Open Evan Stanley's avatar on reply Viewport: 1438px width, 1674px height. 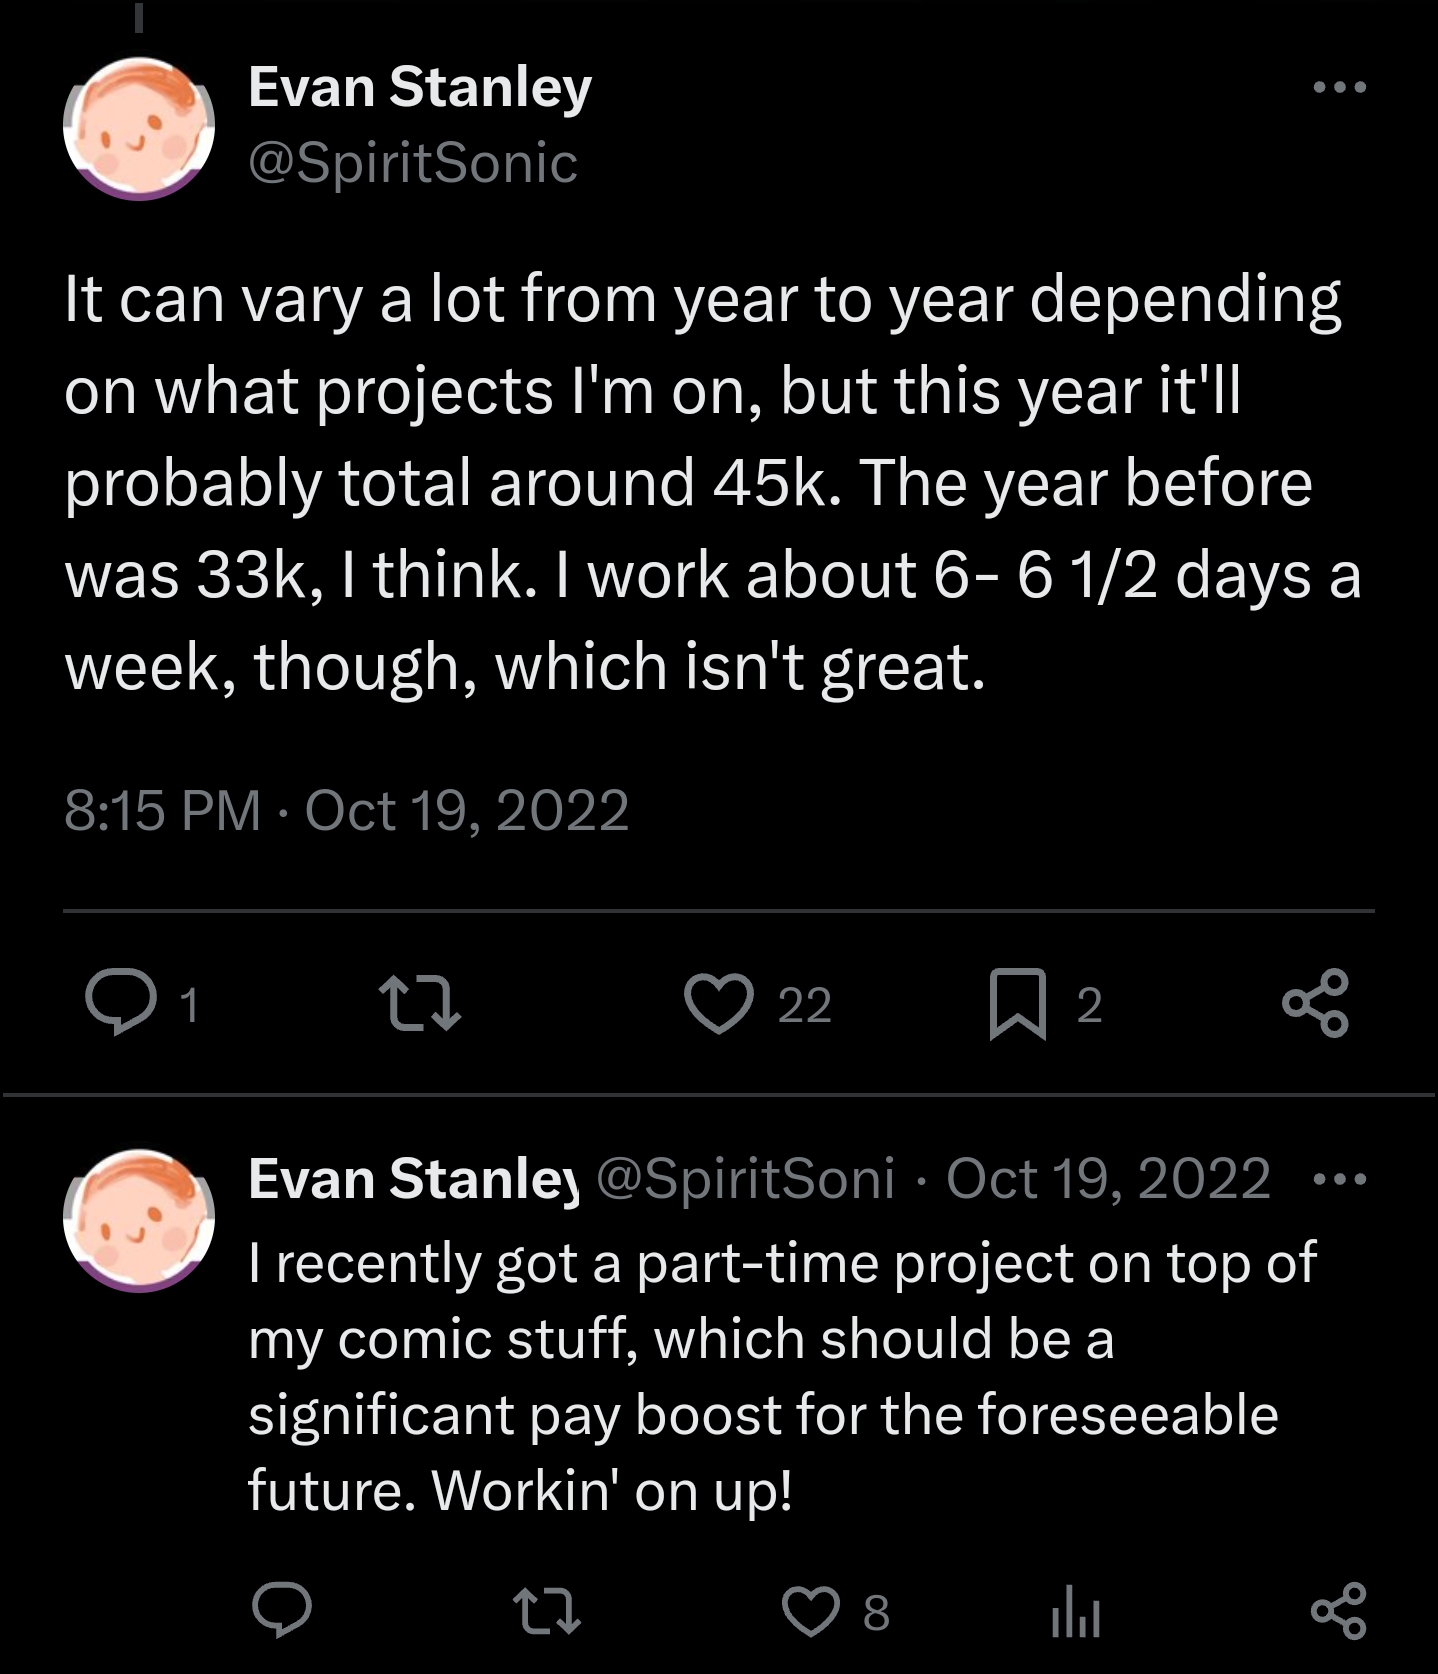coord(139,1219)
